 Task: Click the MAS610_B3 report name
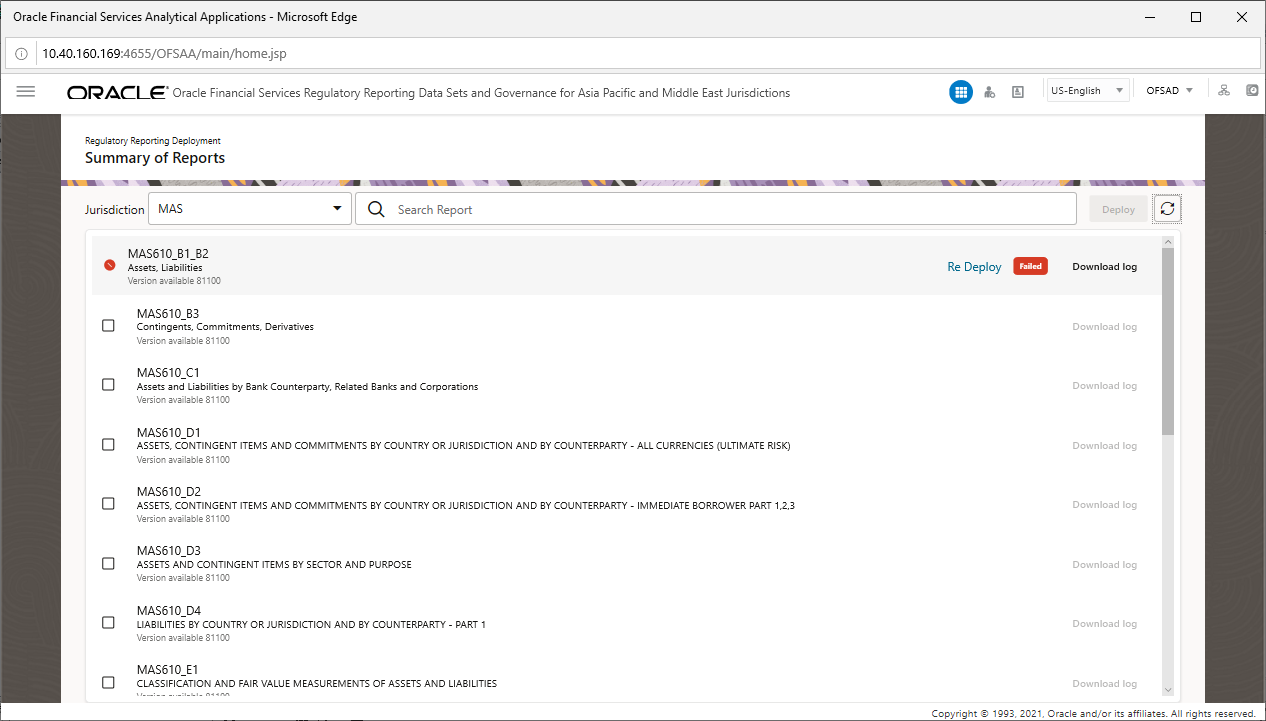point(168,314)
